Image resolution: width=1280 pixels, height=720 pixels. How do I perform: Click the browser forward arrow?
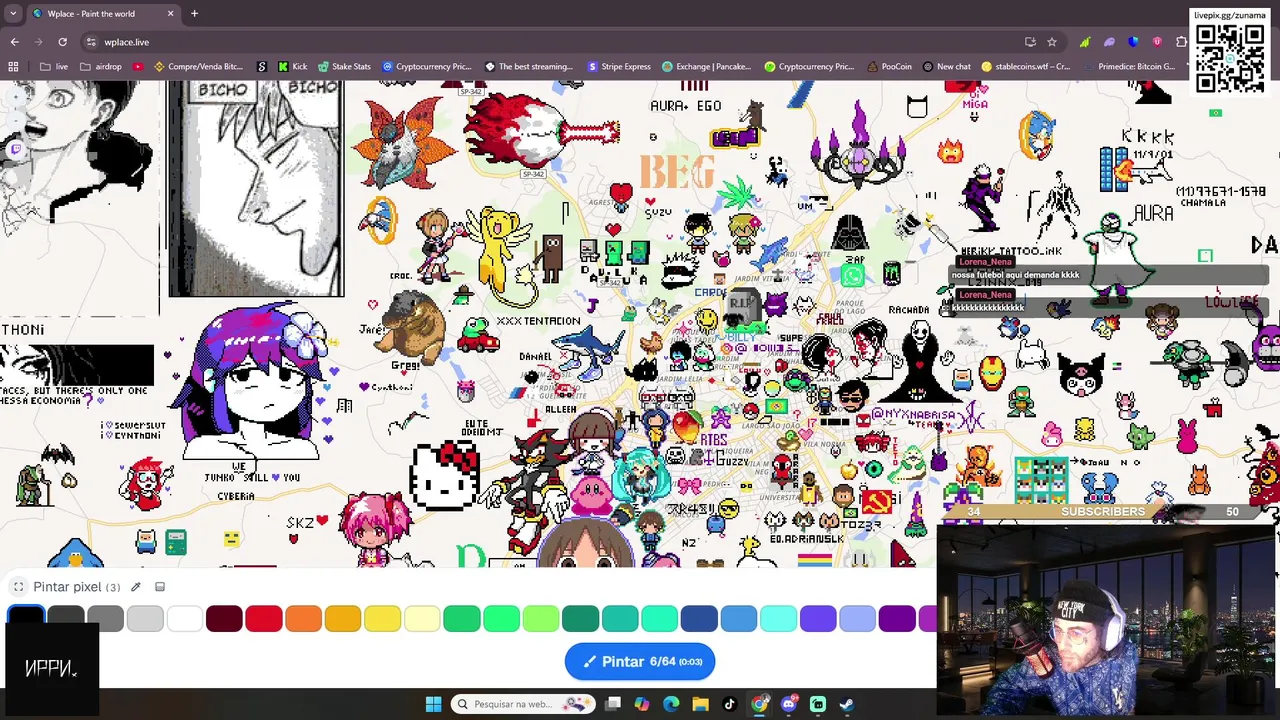click(38, 42)
